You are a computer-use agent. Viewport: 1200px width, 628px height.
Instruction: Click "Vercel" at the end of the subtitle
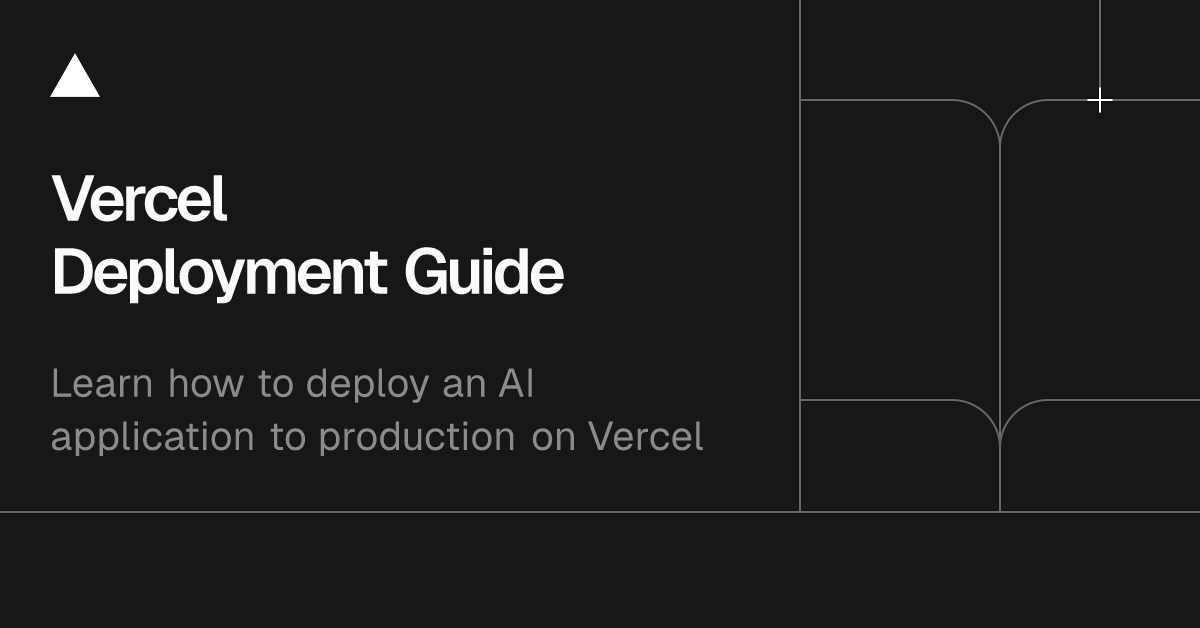click(x=646, y=438)
